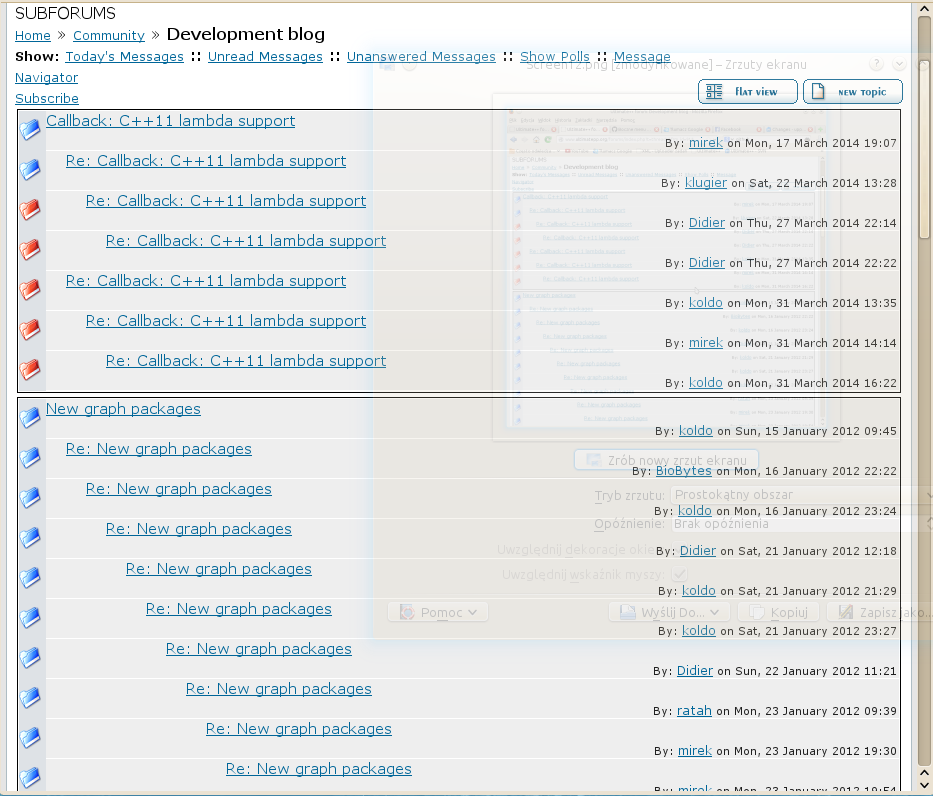Open the 'Tryb zrzutu' dropdown

(801, 495)
